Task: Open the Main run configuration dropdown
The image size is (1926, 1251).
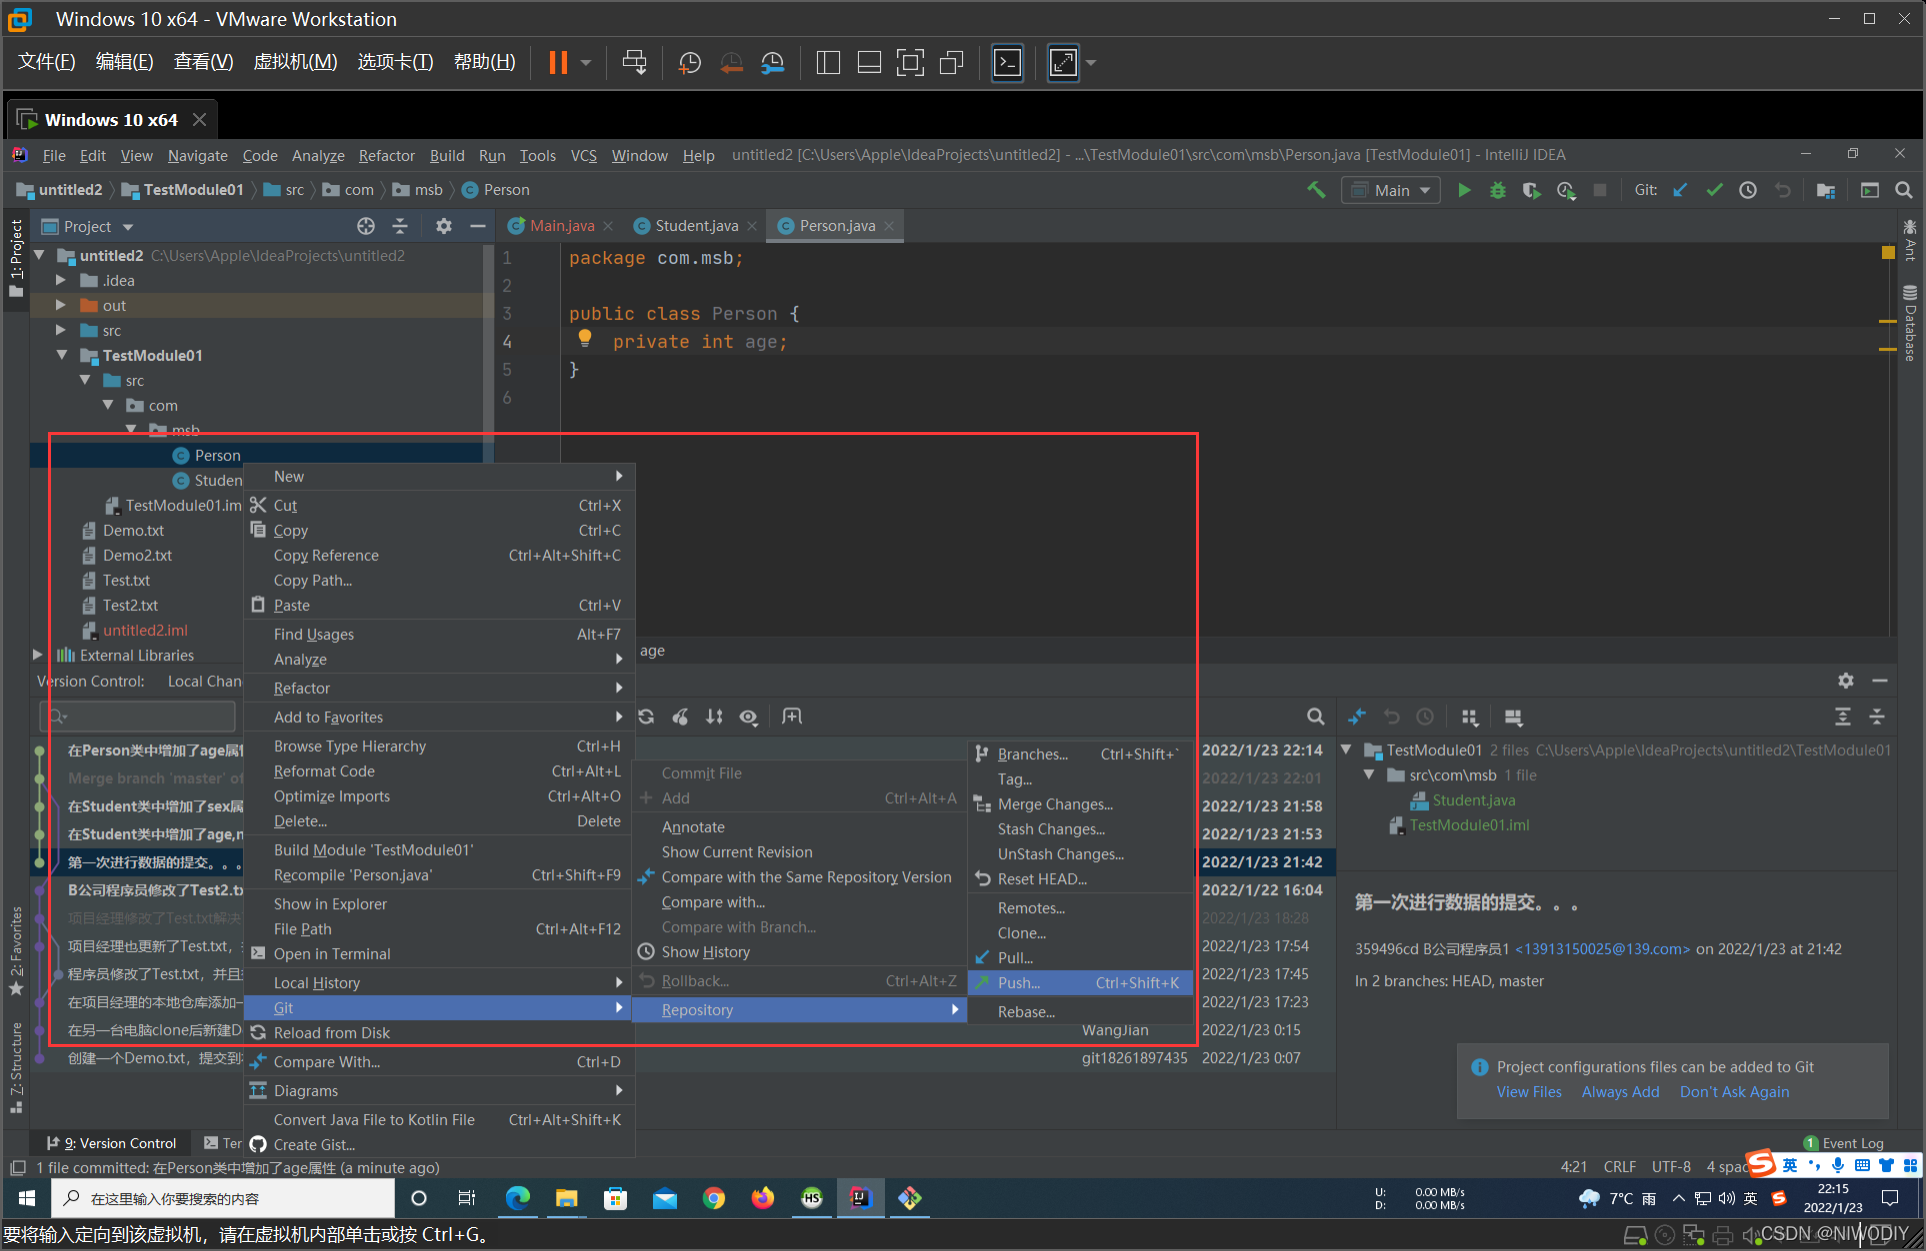Action: tap(1391, 190)
